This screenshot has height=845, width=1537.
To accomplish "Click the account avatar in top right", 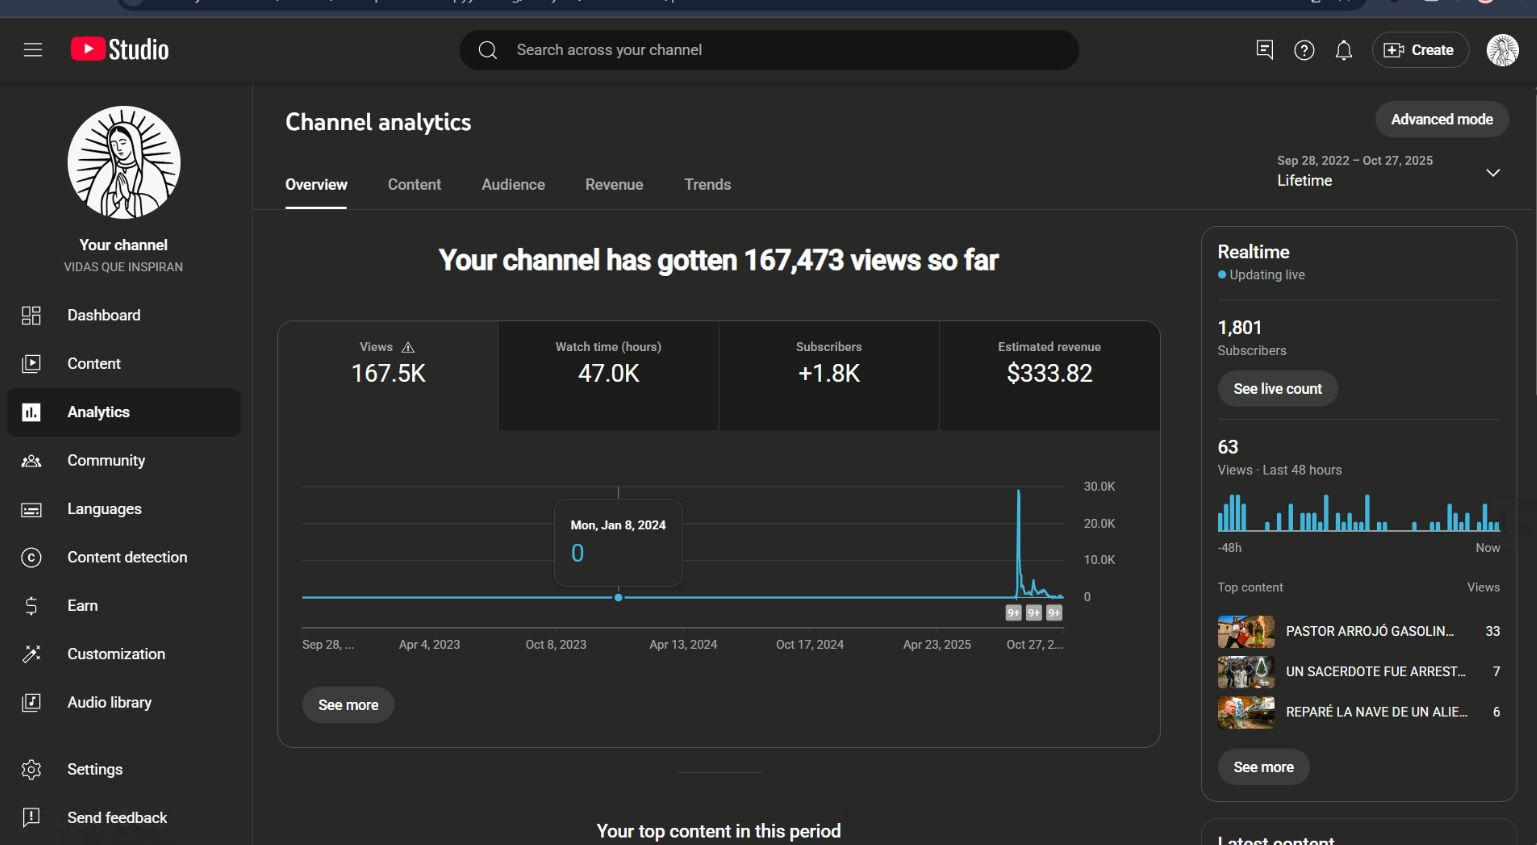I will [x=1502, y=50].
